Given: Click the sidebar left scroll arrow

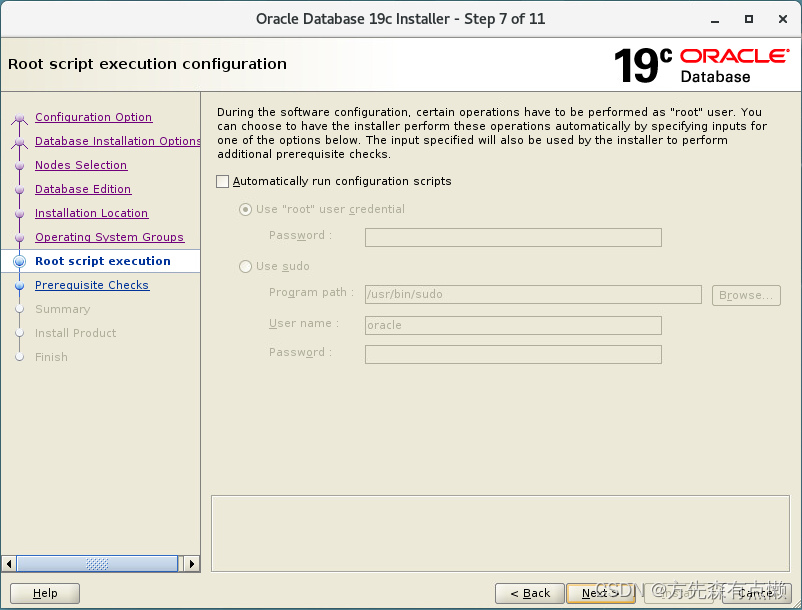Looking at the screenshot, I should (9, 564).
